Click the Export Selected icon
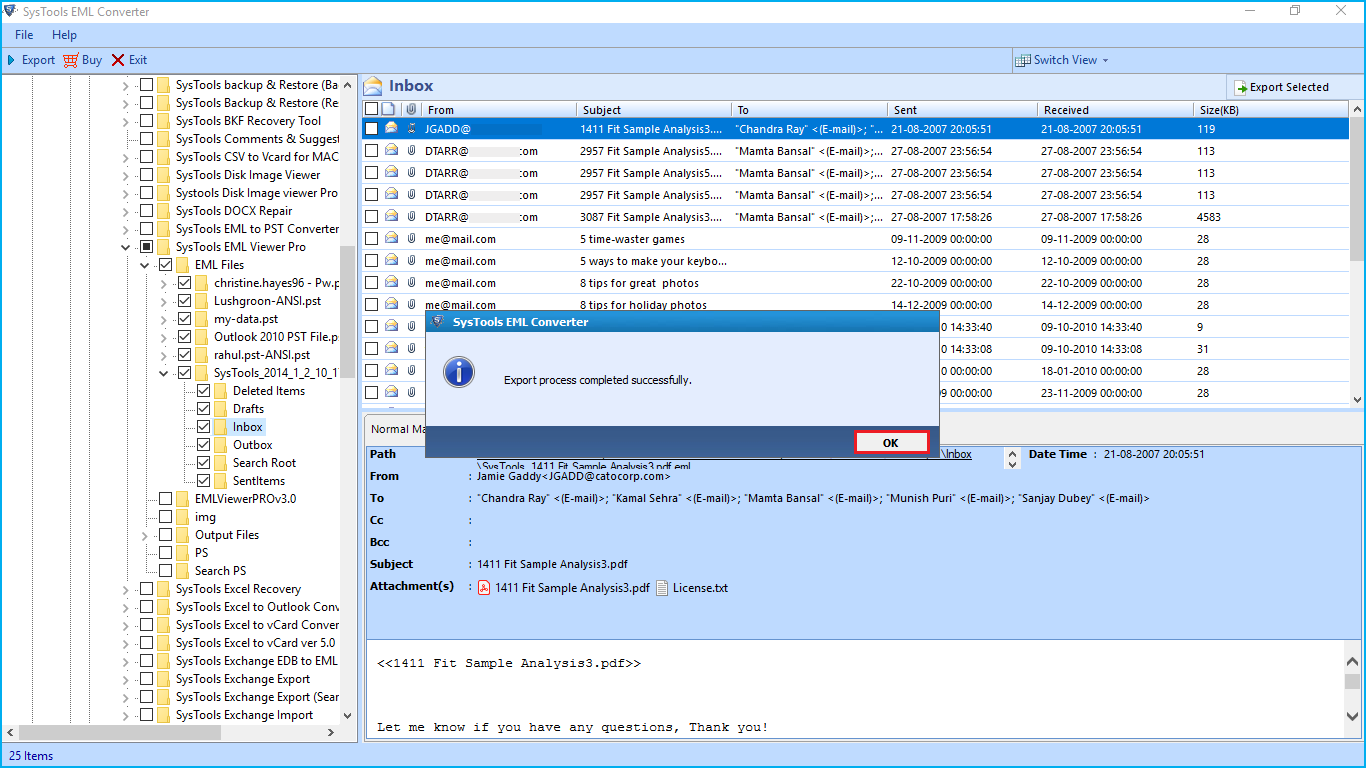Screen dimensions: 1366x768 (1240, 87)
